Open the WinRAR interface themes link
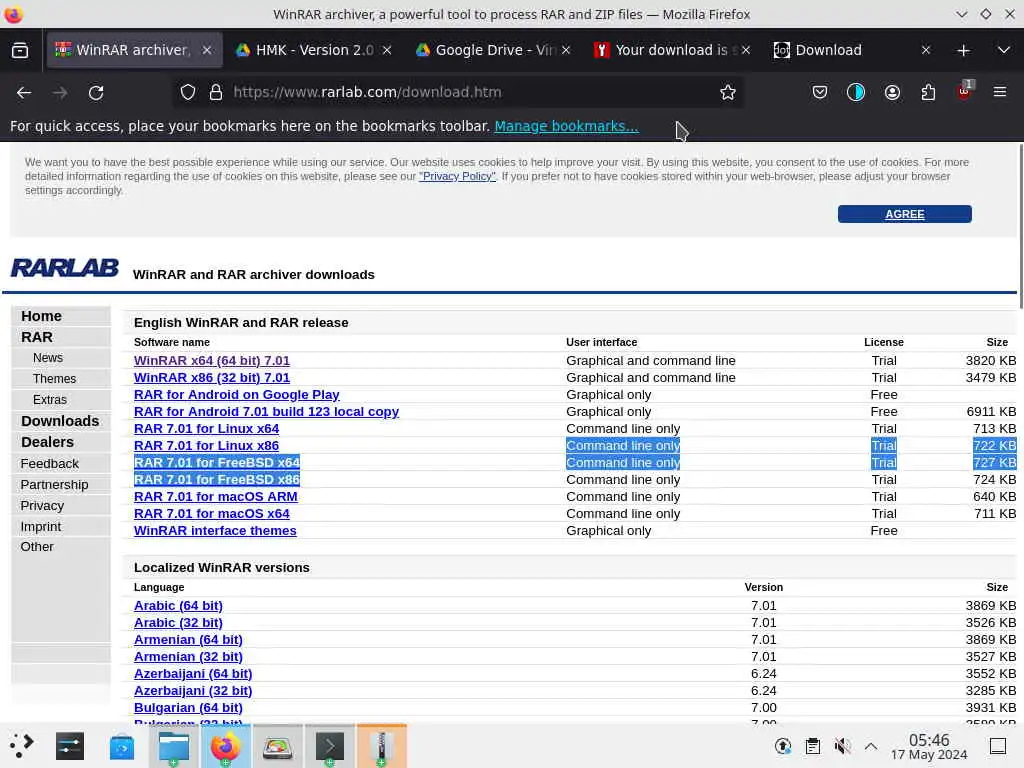This screenshot has width=1024, height=768. [215, 530]
